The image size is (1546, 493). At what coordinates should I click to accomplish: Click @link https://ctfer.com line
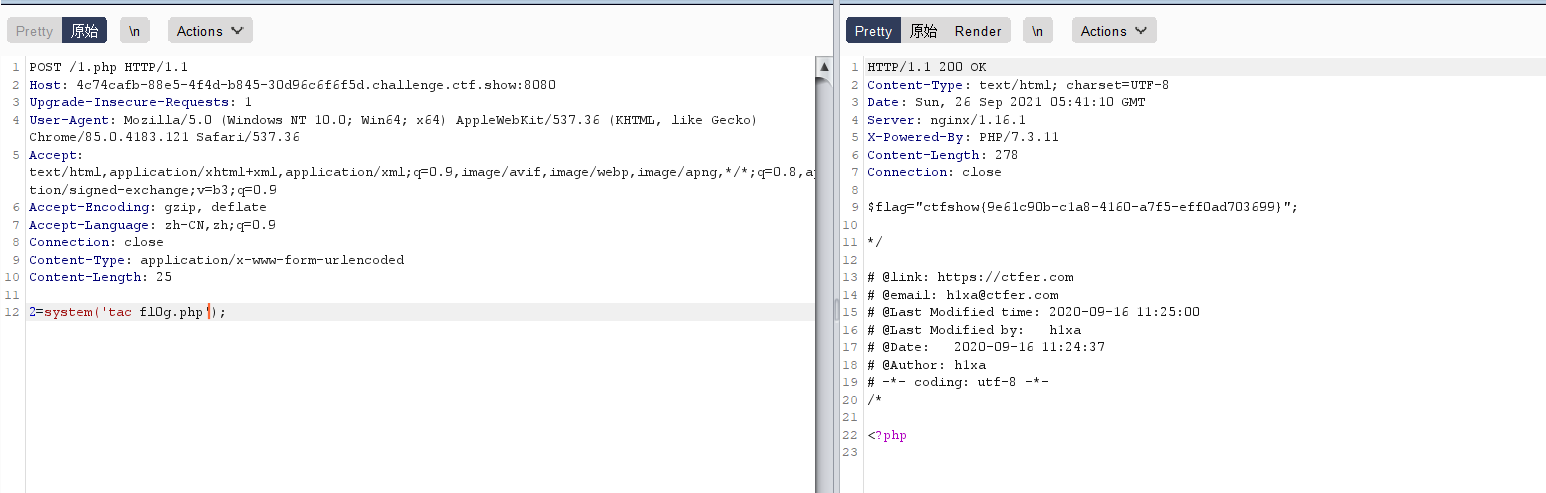pos(970,277)
